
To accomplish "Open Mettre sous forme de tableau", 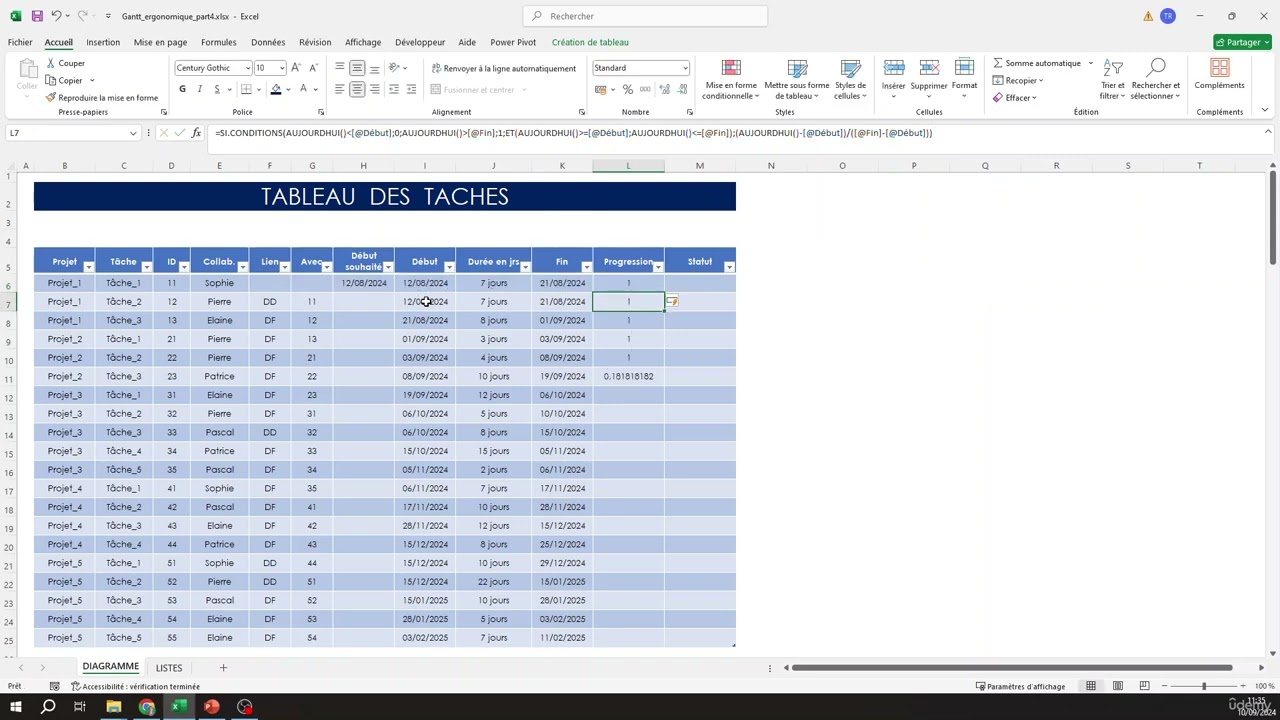I will click(797, 79).
